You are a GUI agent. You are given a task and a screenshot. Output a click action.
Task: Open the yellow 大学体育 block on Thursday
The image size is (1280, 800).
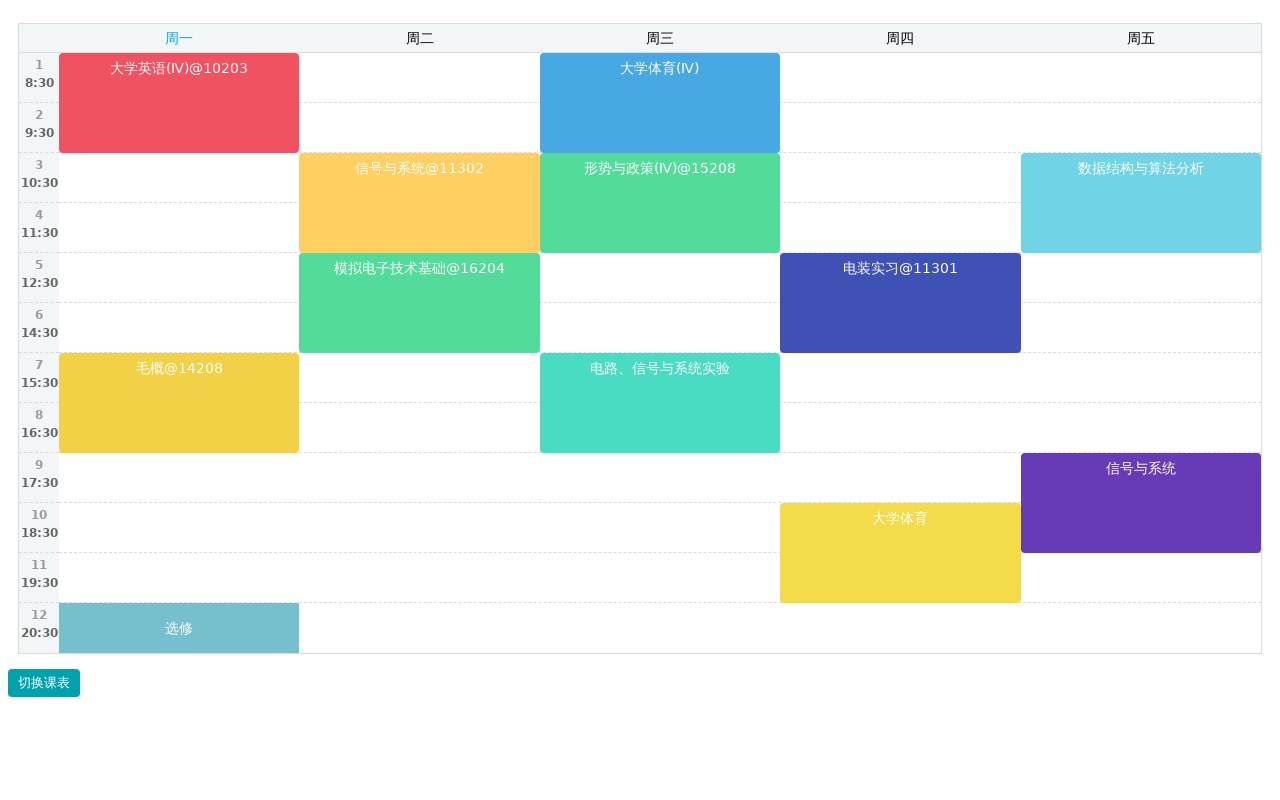pyautogui.click(x=900, y=553)
